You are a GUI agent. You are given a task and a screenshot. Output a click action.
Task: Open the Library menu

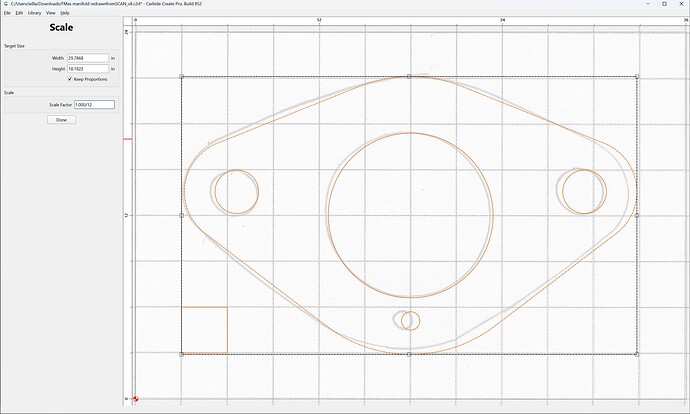34,13
